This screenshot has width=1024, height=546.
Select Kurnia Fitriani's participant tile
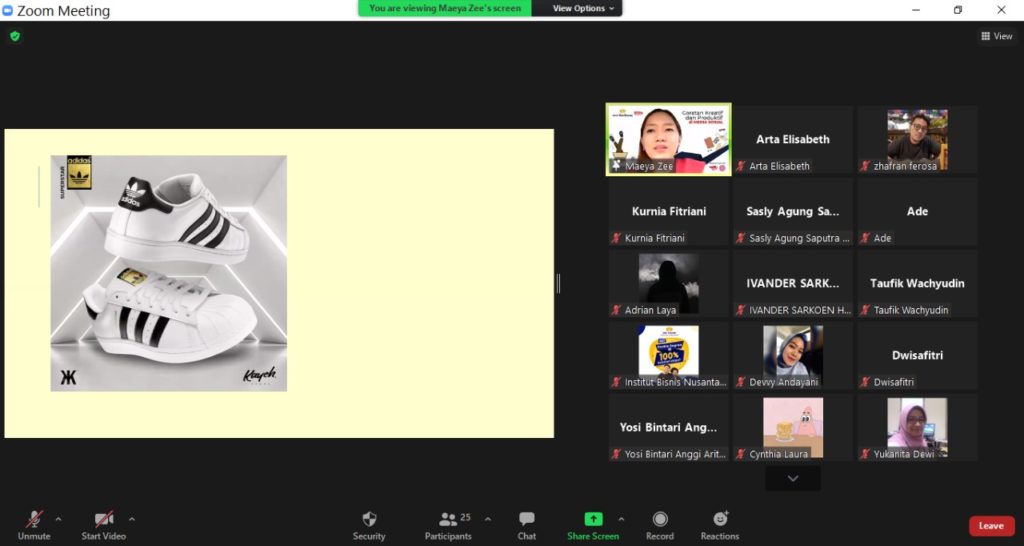[x=669, y=212]
